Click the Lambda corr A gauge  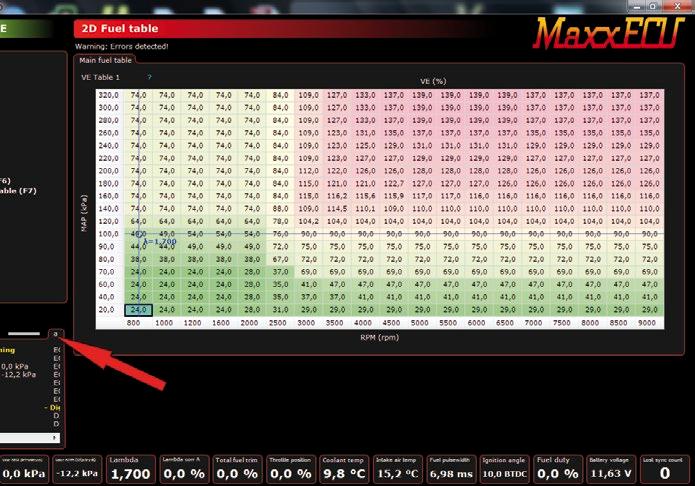pyautogui.click(x=184, y=469)
